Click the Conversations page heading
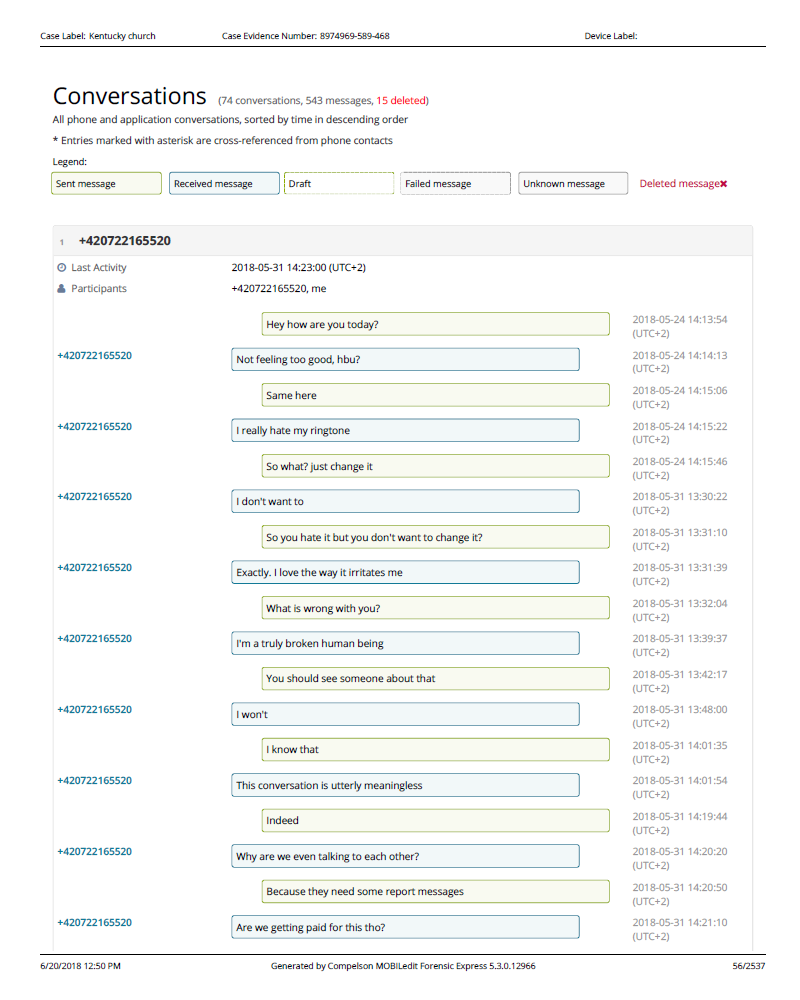This screenshot has width=800, height=1000. click(129, 96)
